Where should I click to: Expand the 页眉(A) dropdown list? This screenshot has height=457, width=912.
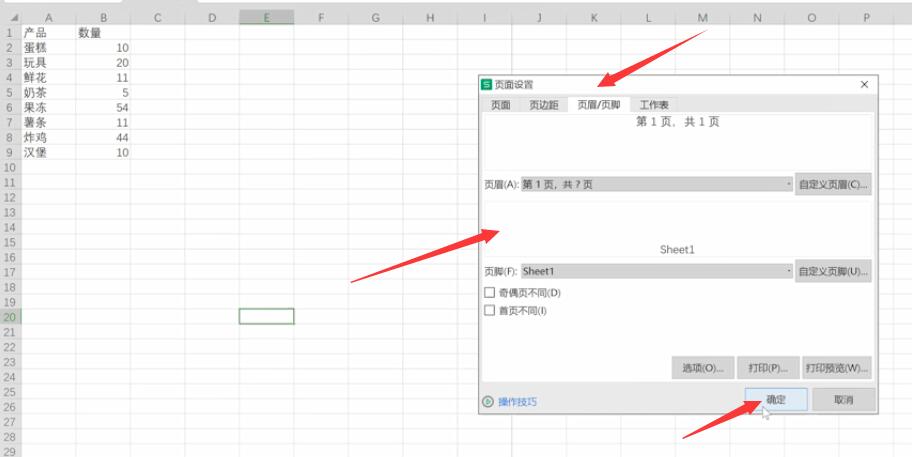click(789, 184)
